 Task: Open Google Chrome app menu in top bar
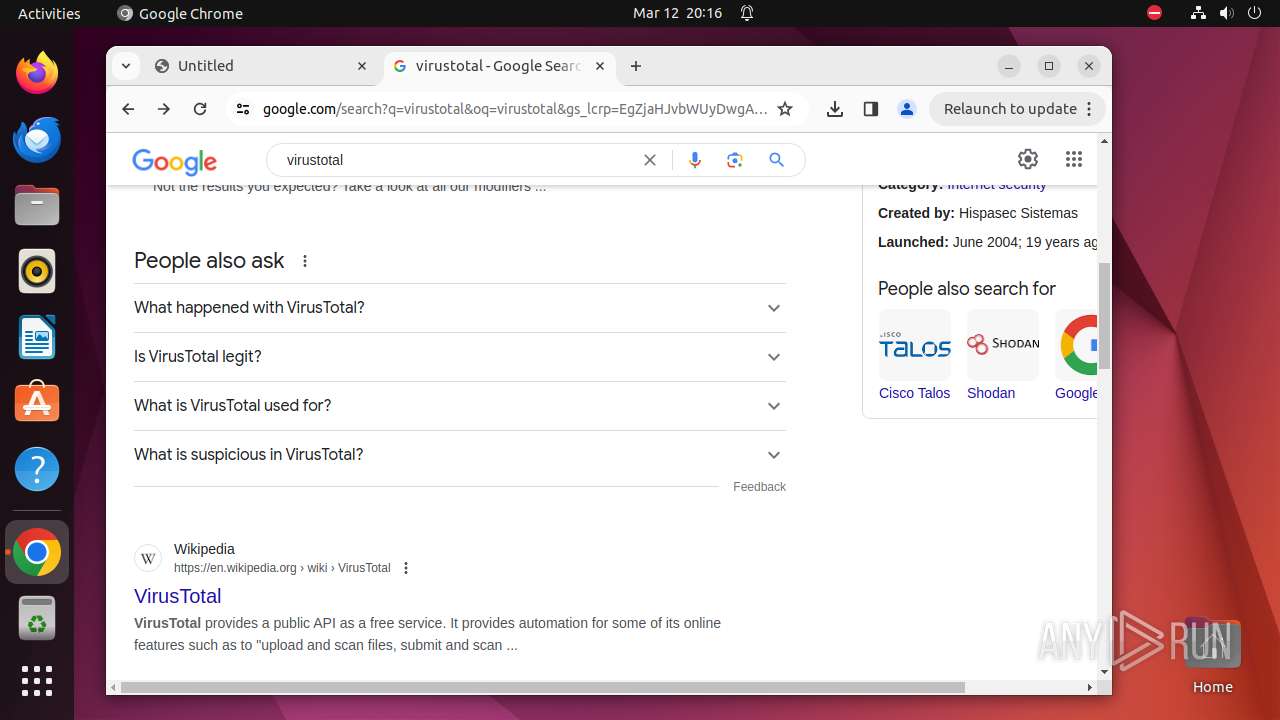(180, 13)
